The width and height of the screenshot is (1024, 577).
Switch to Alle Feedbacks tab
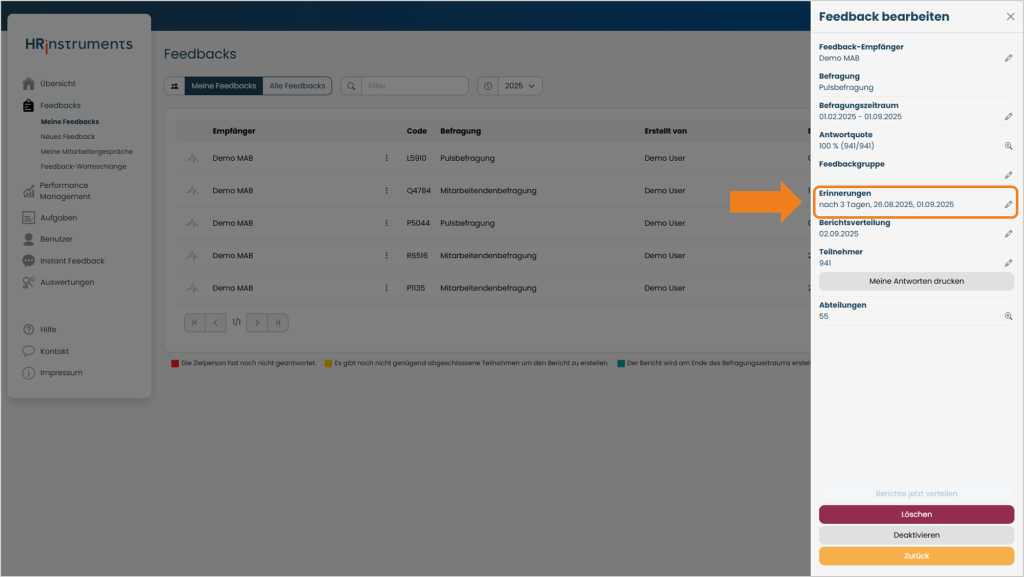[x=297, y=86]
